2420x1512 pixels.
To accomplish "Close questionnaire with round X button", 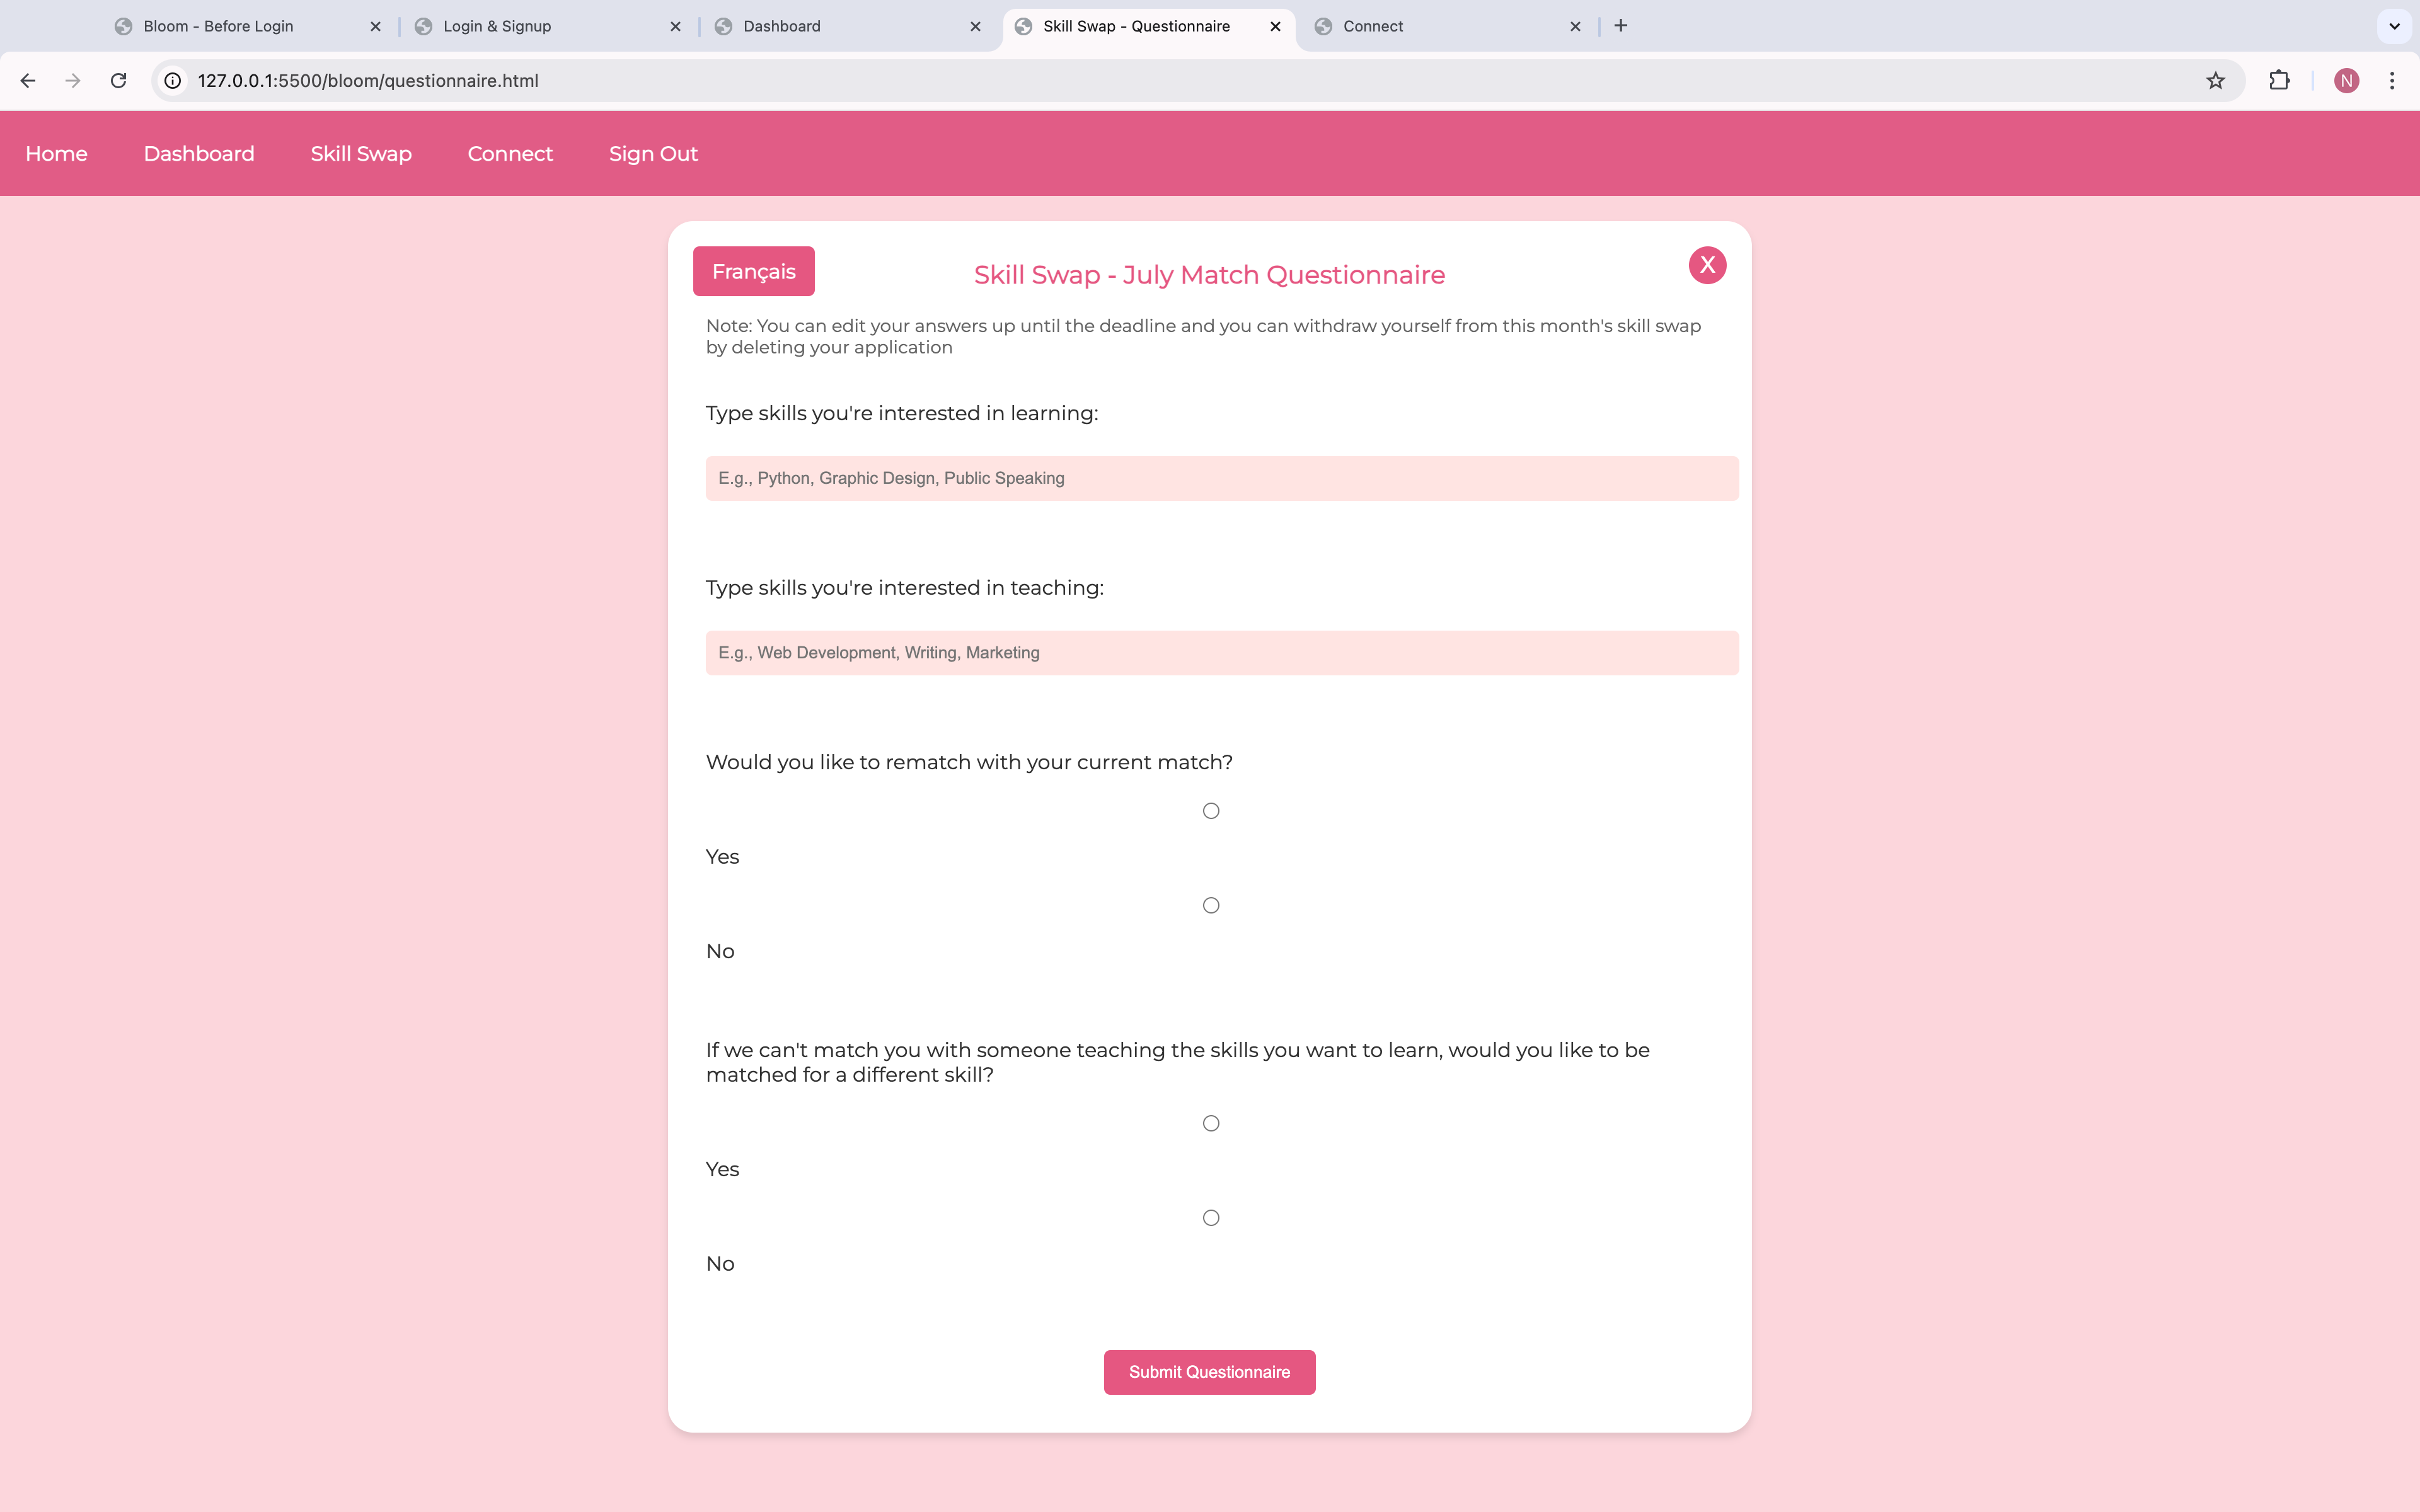I will pos(1707,265).
